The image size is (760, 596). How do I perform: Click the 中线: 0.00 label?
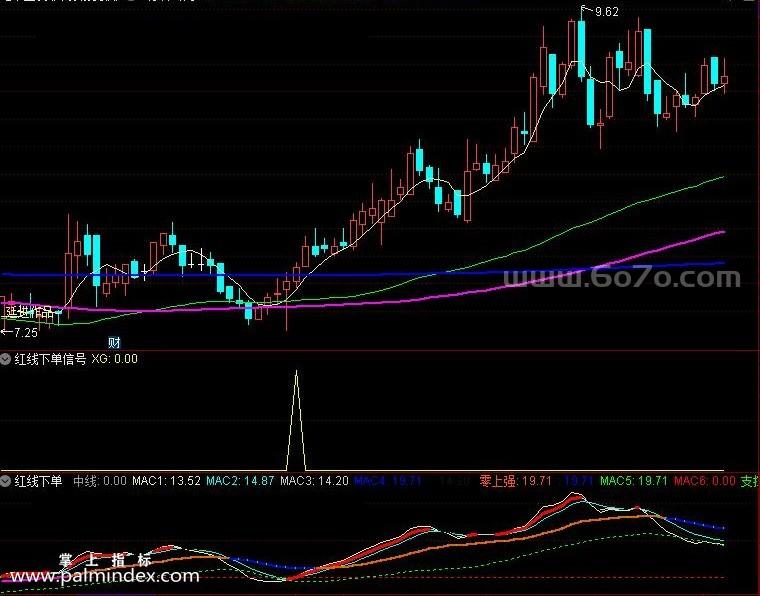[100, 481]
